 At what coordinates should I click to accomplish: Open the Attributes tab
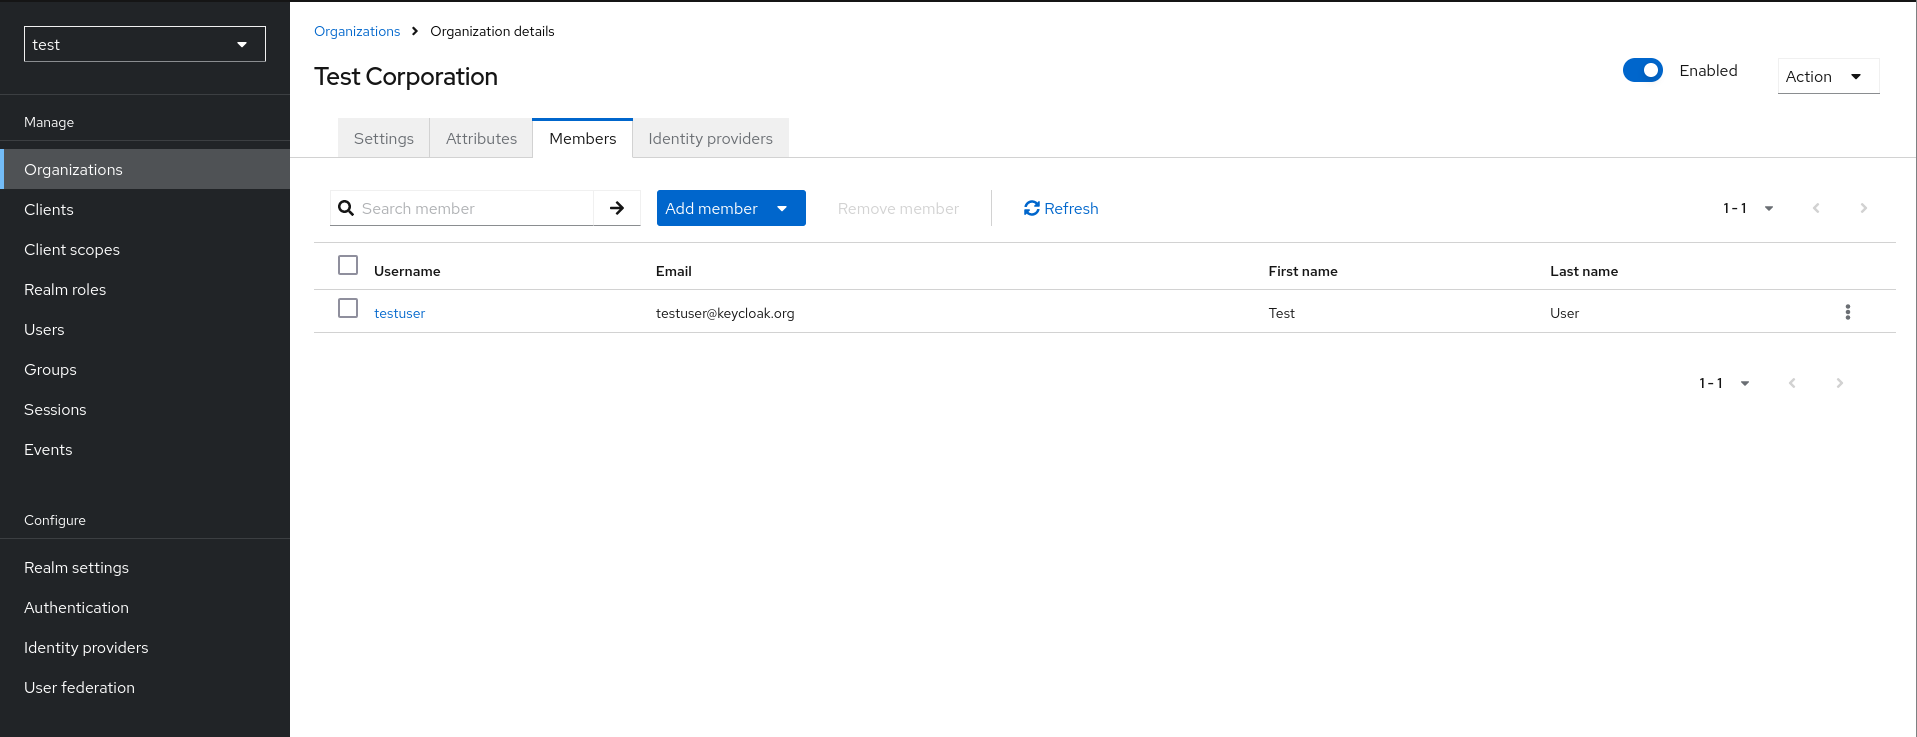tap(481, 138)
